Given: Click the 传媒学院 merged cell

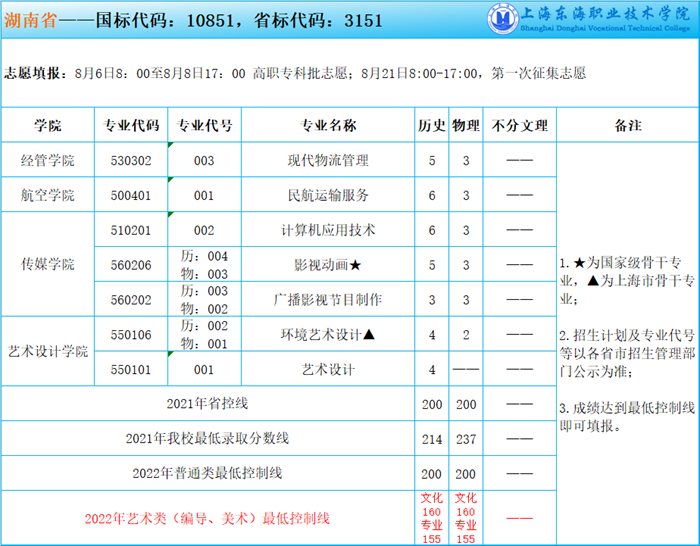Looking at the screenshot, I should [x=48, y=265].
